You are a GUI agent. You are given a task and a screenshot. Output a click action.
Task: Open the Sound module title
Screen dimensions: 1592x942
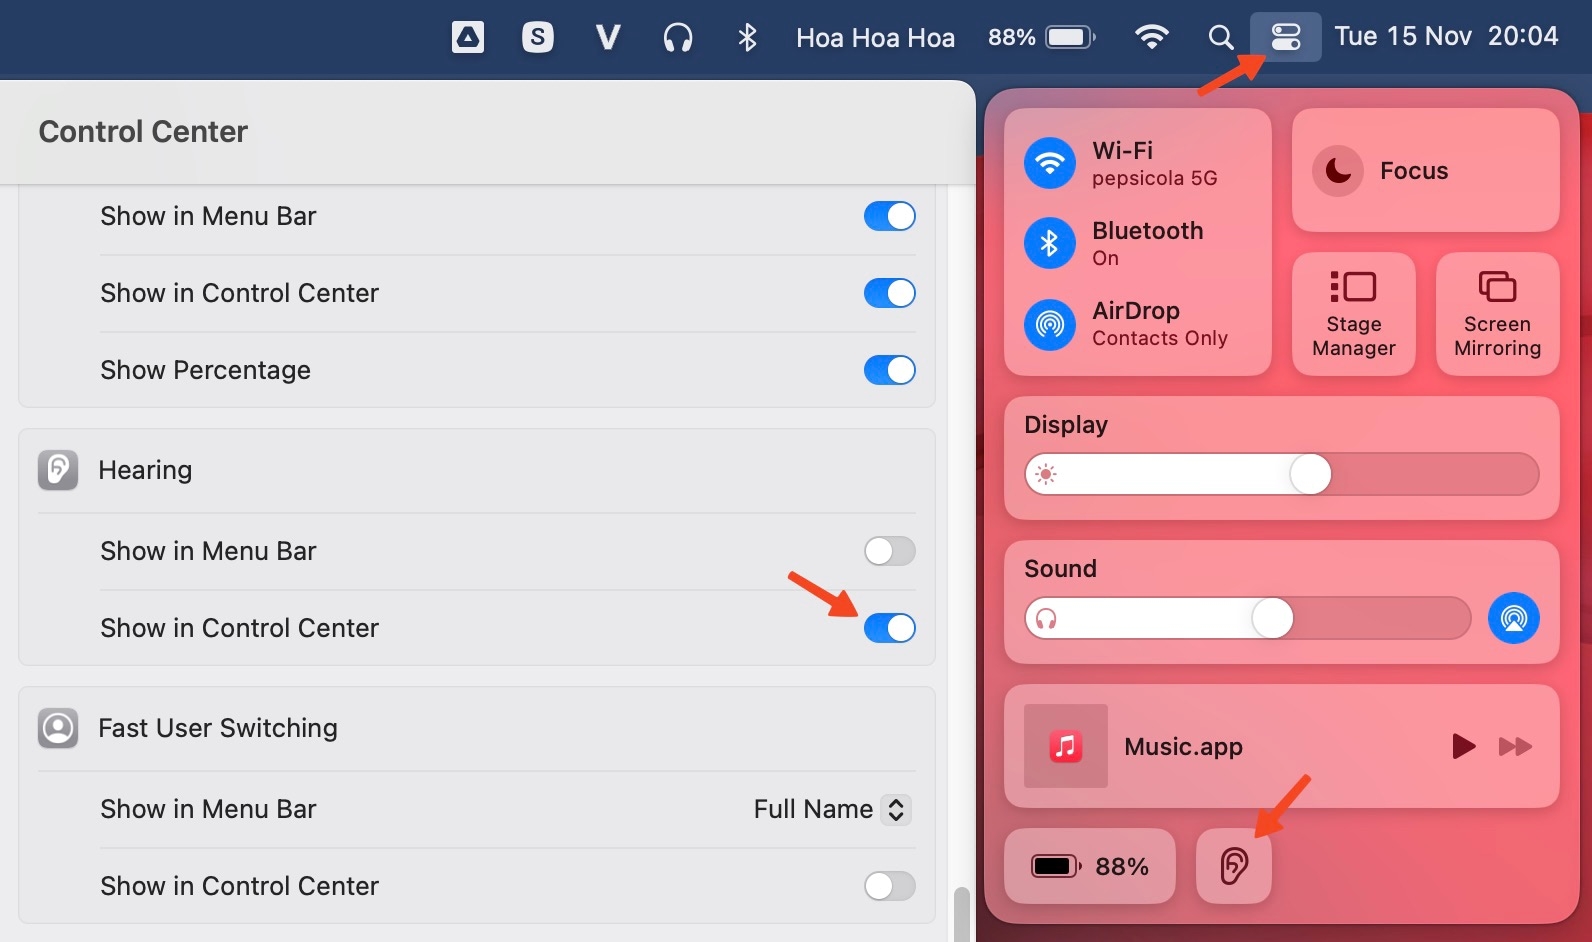click(1060, 569)
